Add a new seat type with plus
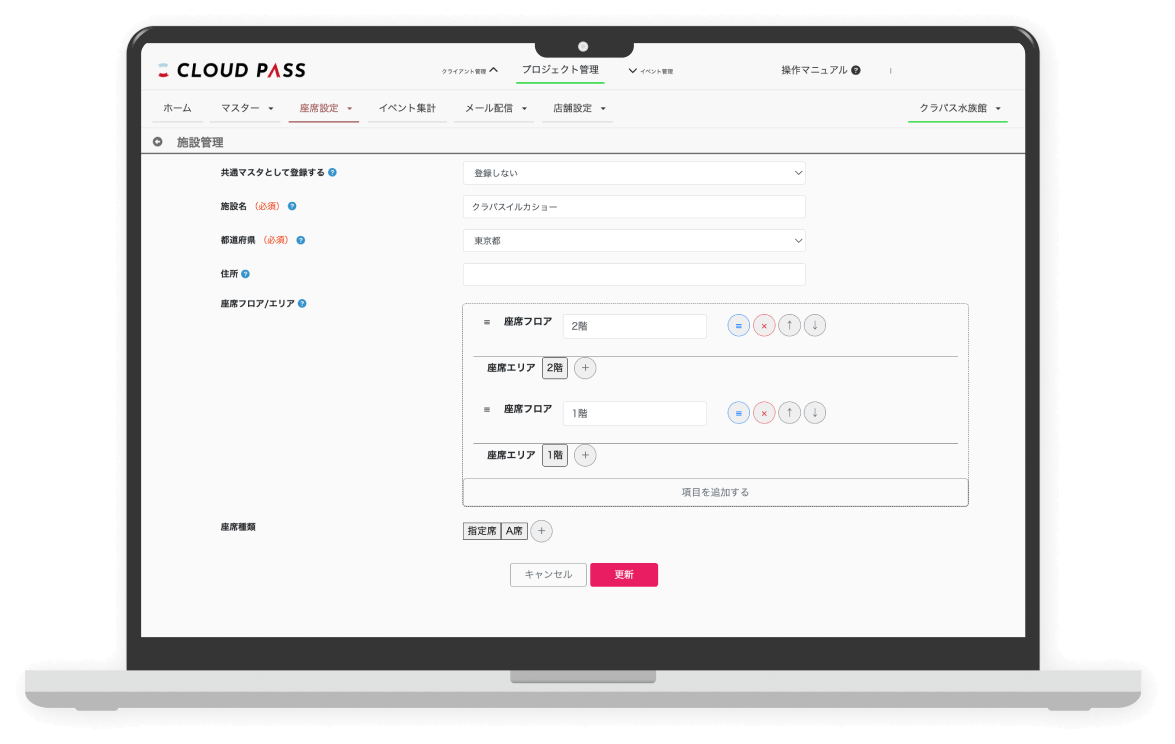This screenshot has width=1175, height=744. click(x=541, y=531)
